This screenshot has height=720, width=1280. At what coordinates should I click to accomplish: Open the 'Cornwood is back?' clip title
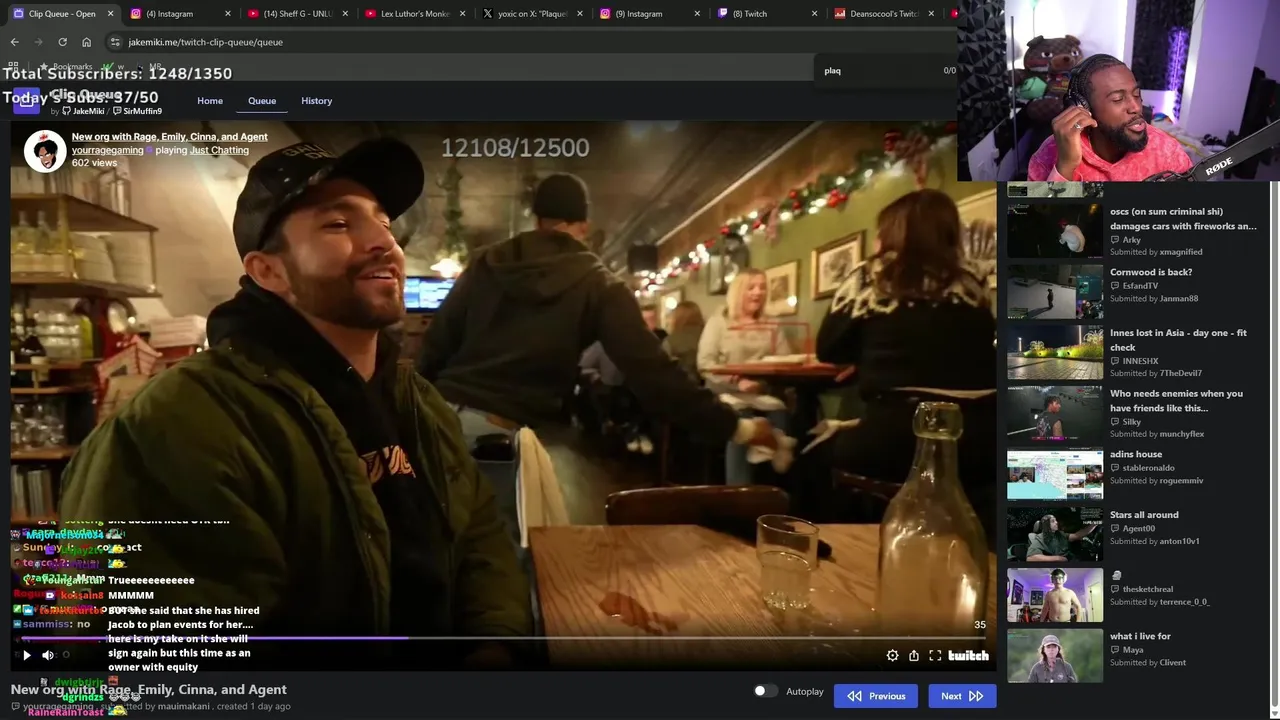pyautogui.click(x=1151, y=272)
